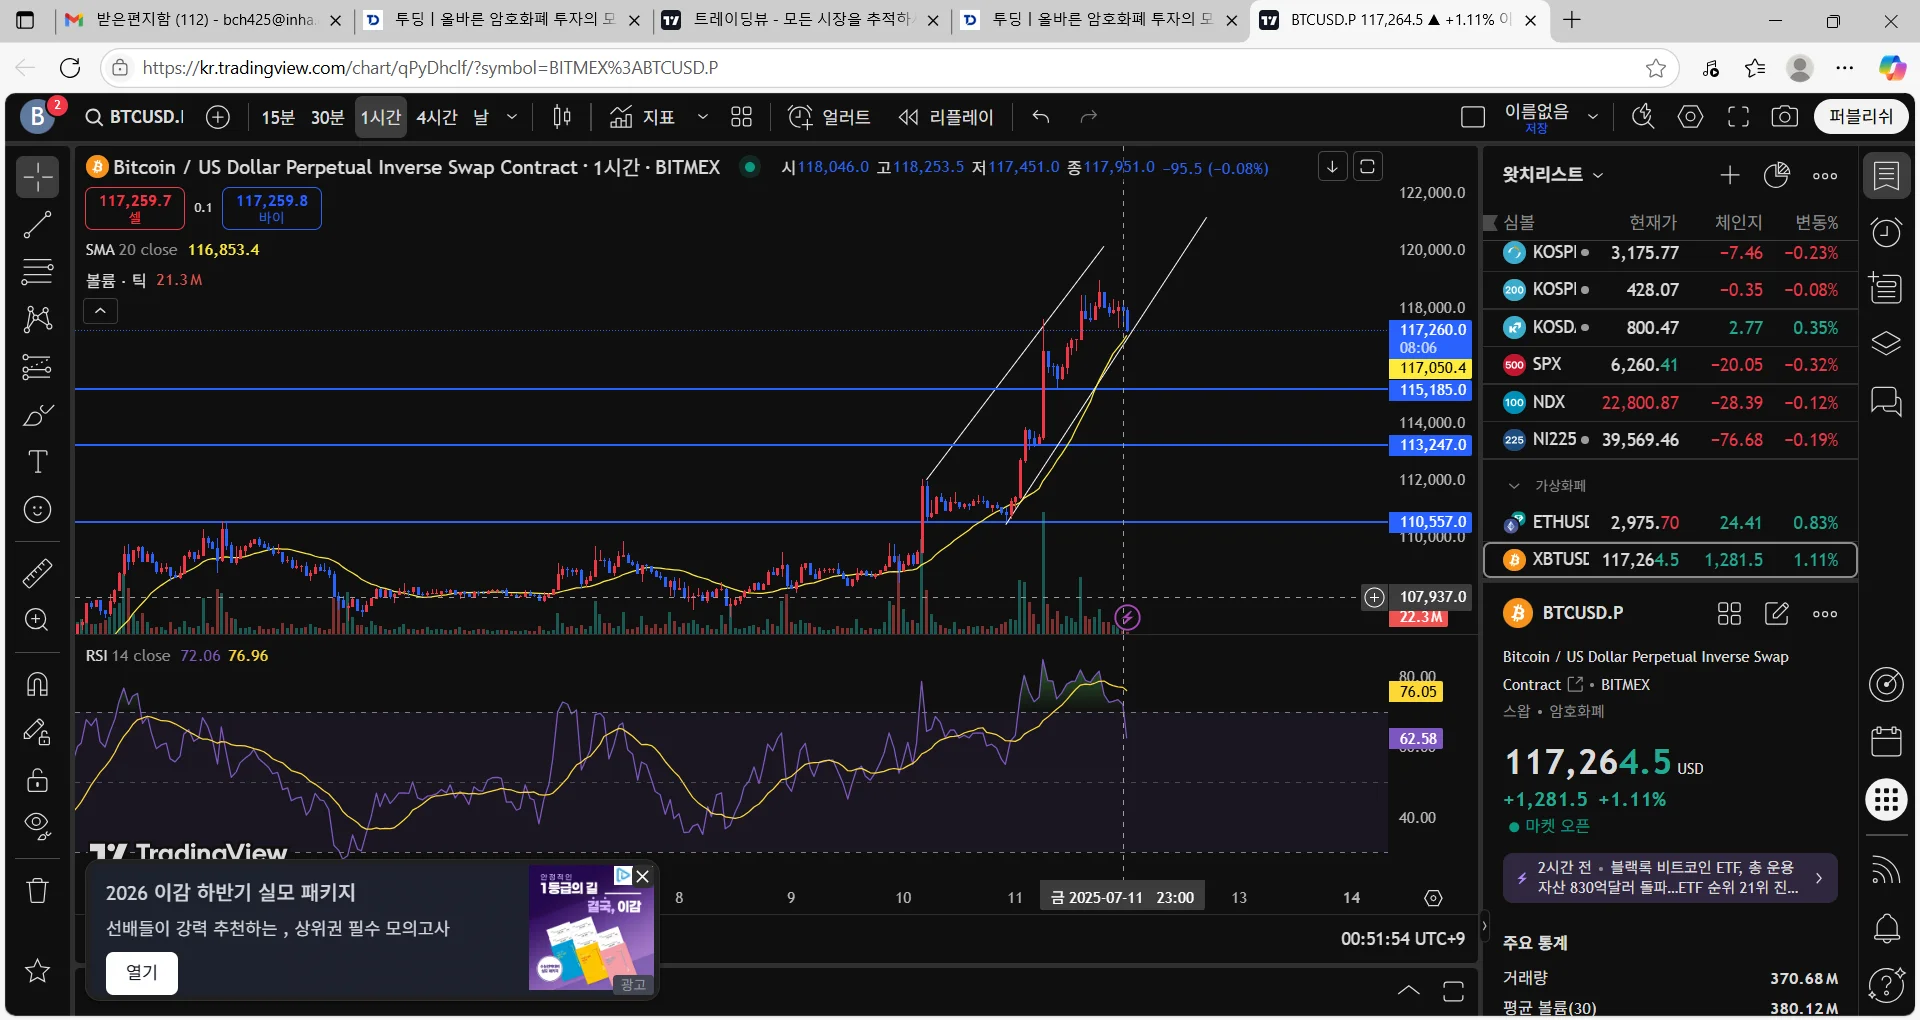
Task: Change the candlestick chart type
Action: point(562,117)
